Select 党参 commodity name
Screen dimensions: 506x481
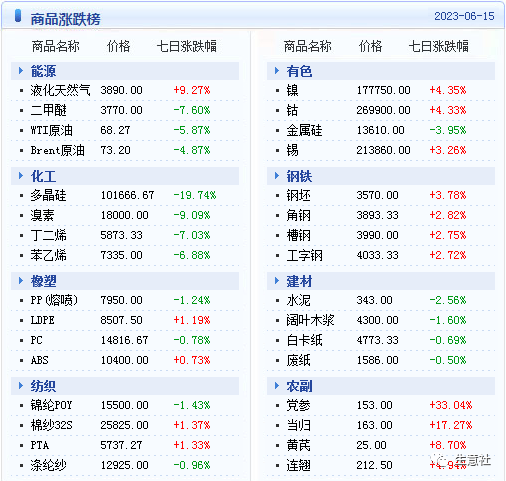click(x=298, y=405)
